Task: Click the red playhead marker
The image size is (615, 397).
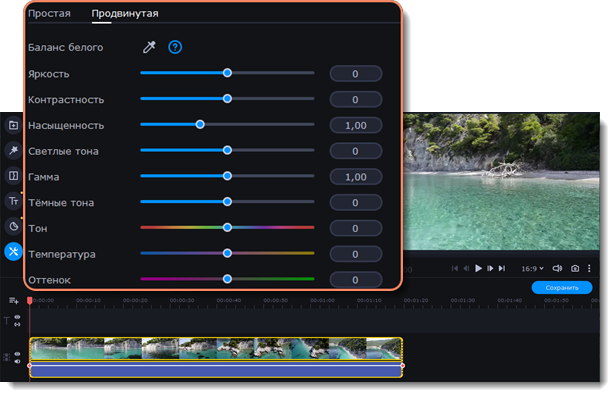Action: (30, 300)
